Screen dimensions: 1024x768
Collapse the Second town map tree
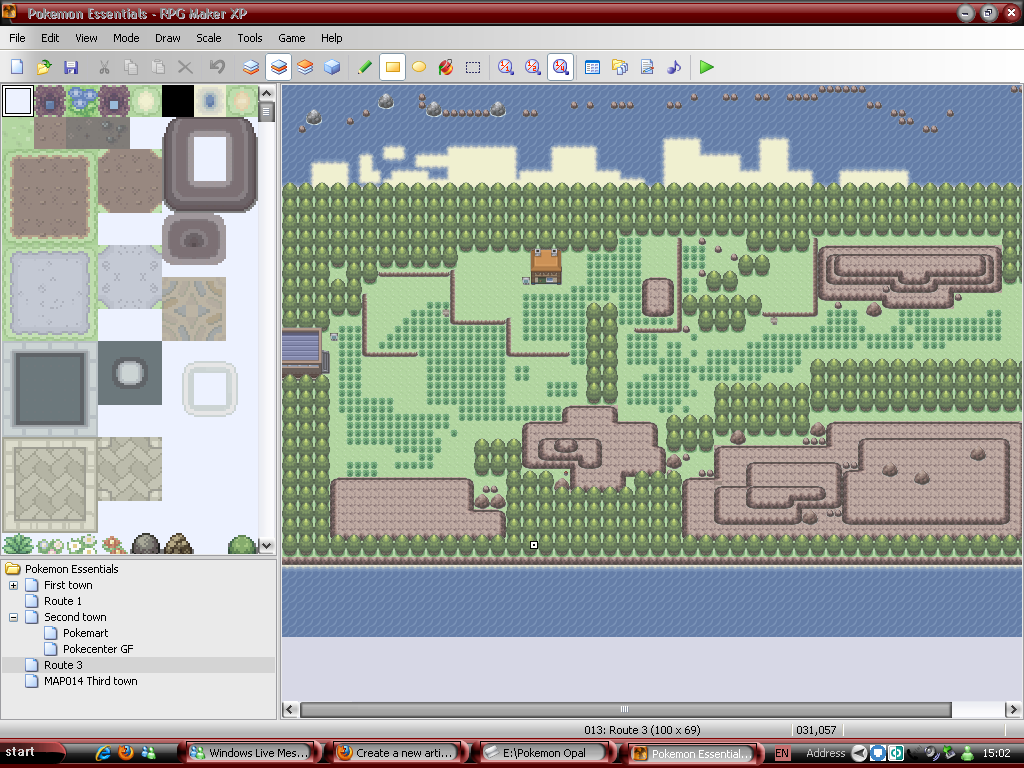pyautogui.click(x=14, y=617)
